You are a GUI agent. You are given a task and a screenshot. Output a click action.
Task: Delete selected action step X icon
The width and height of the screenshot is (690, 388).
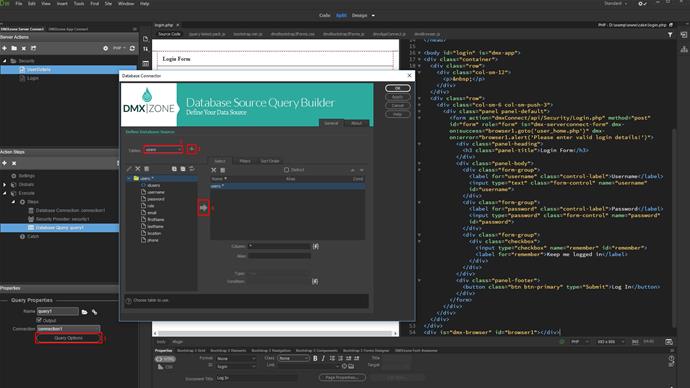pyautogui.click(x=14, y=163)
